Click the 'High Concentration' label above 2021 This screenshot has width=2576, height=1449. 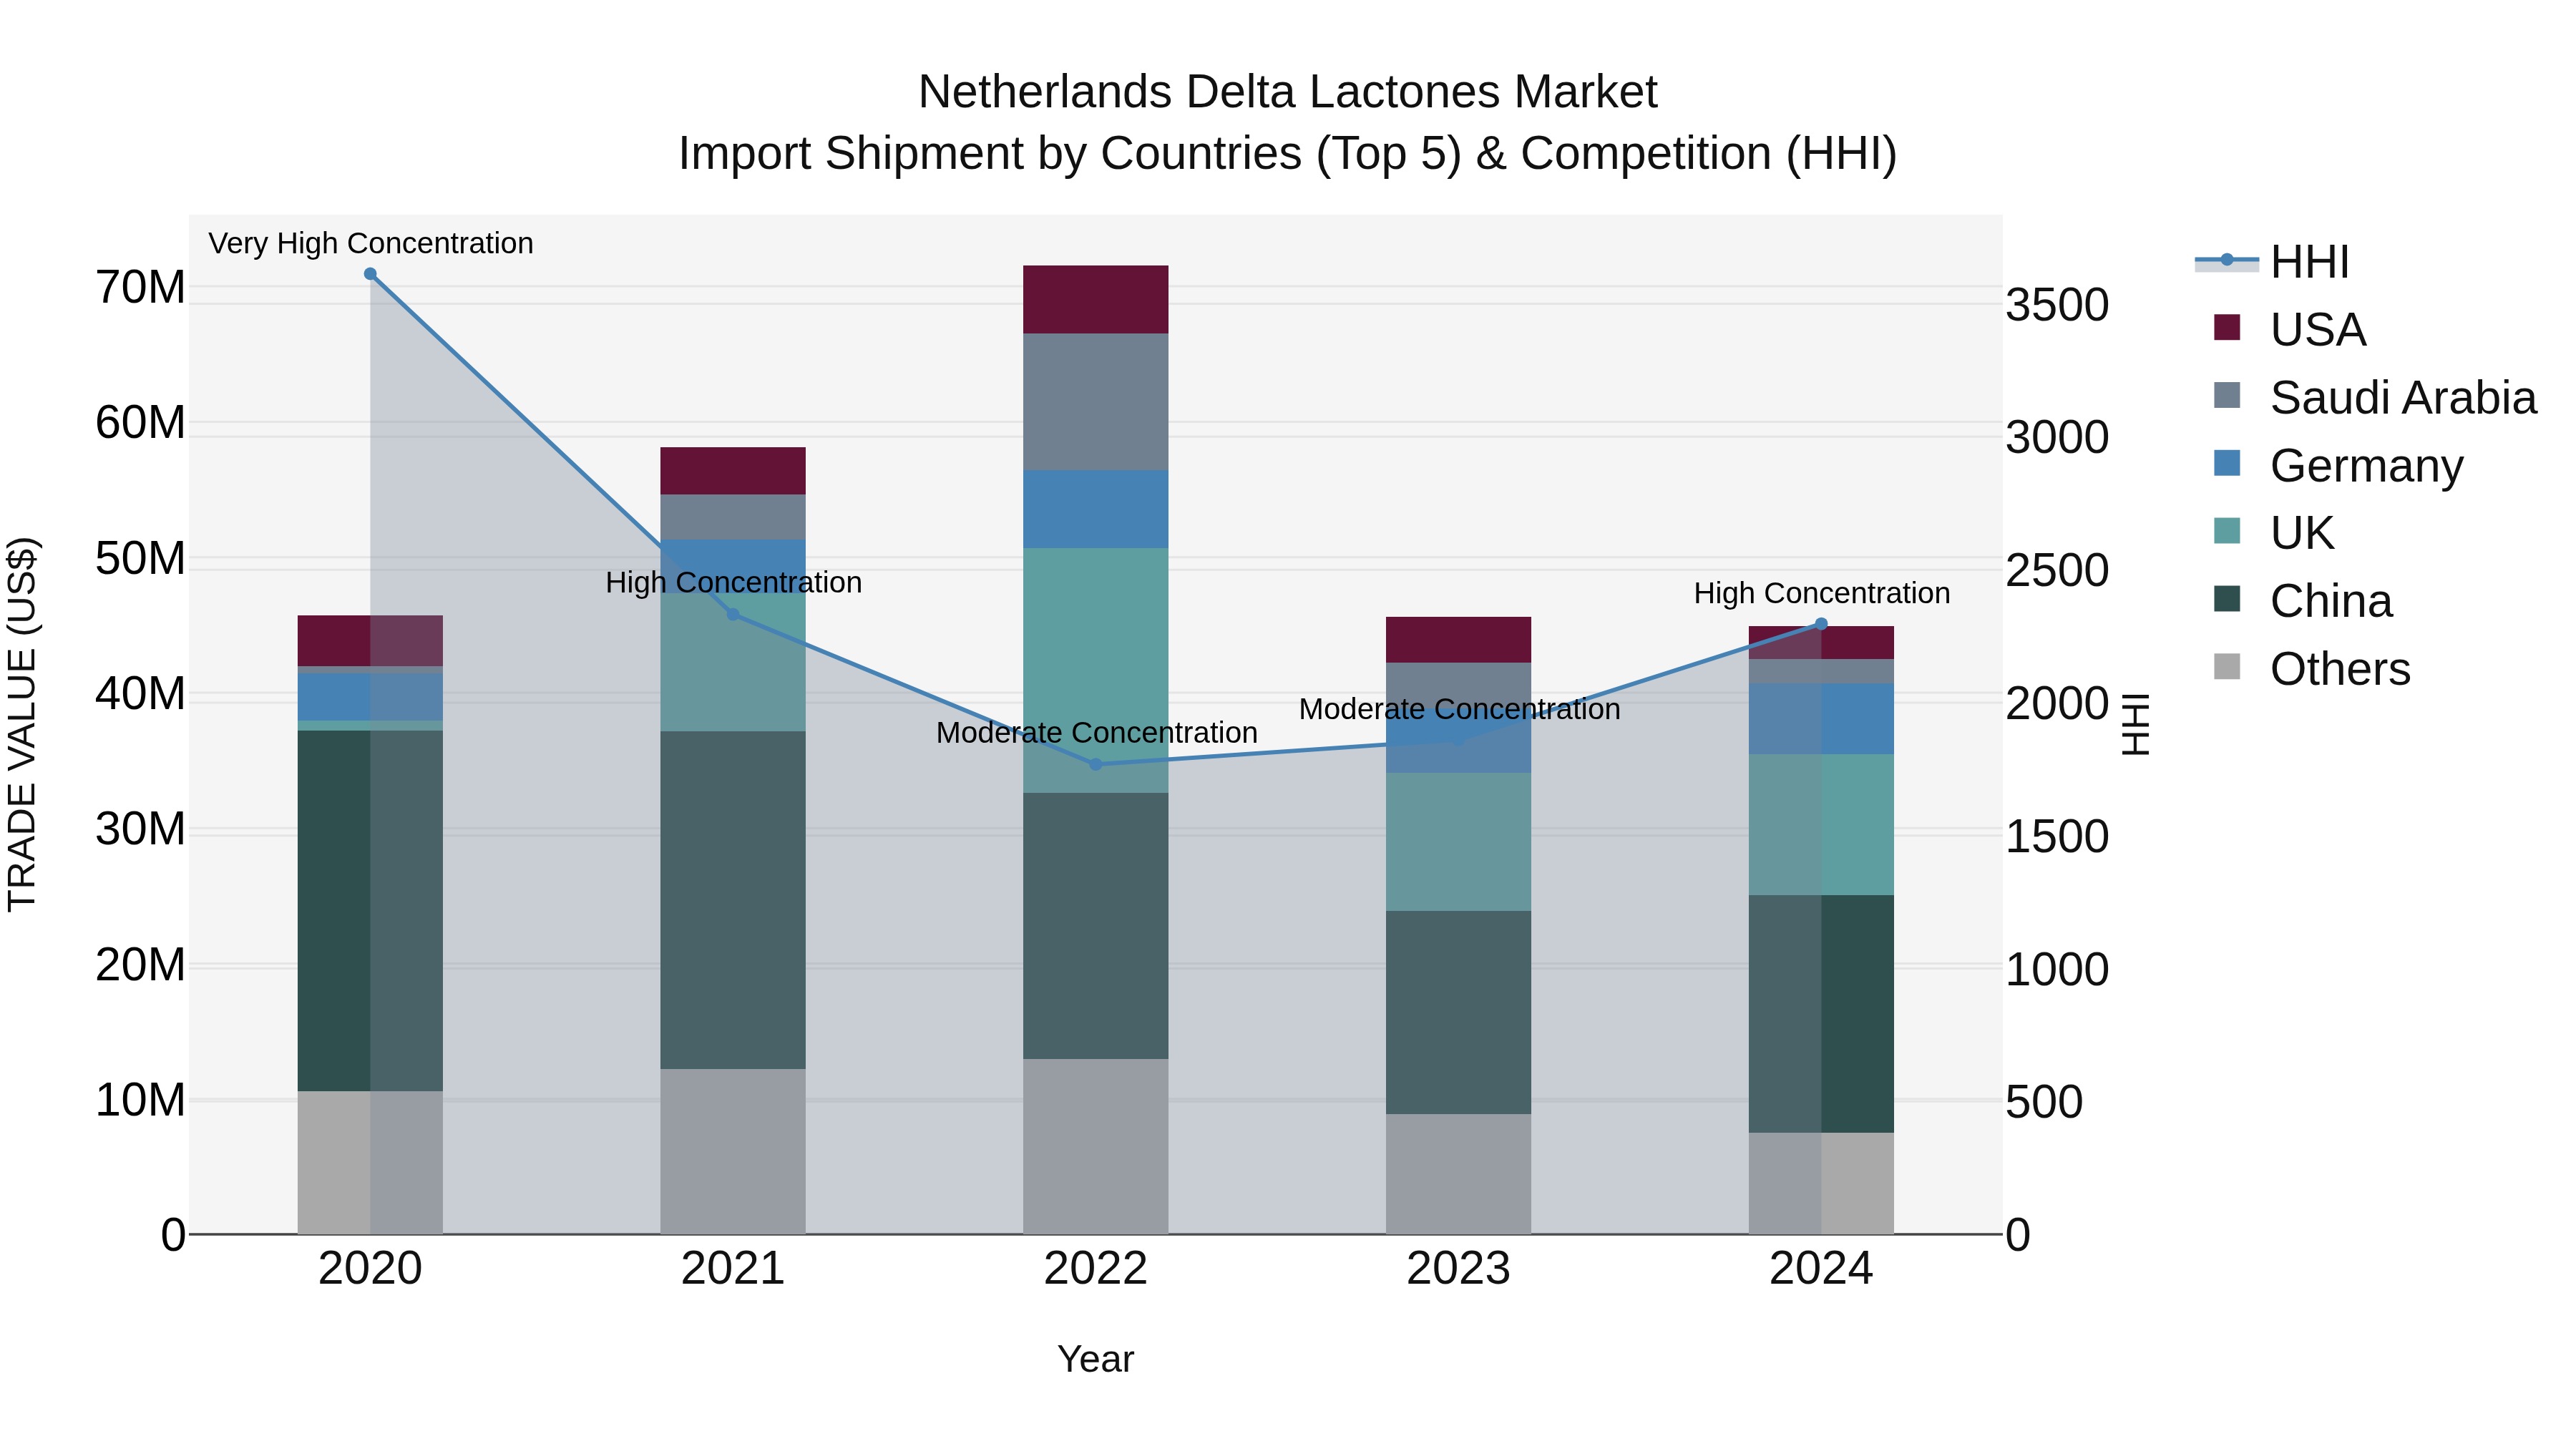coord(733,582)
